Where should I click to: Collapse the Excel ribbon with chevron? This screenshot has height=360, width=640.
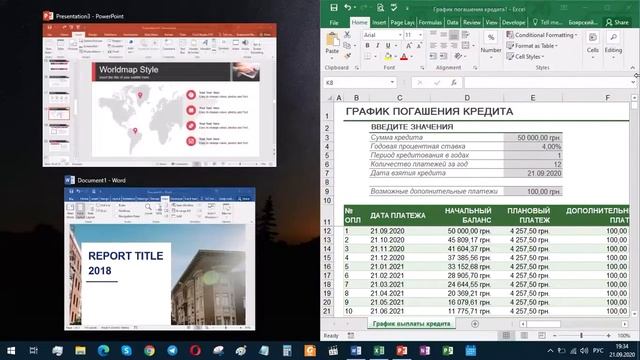(x=633, y=68)
